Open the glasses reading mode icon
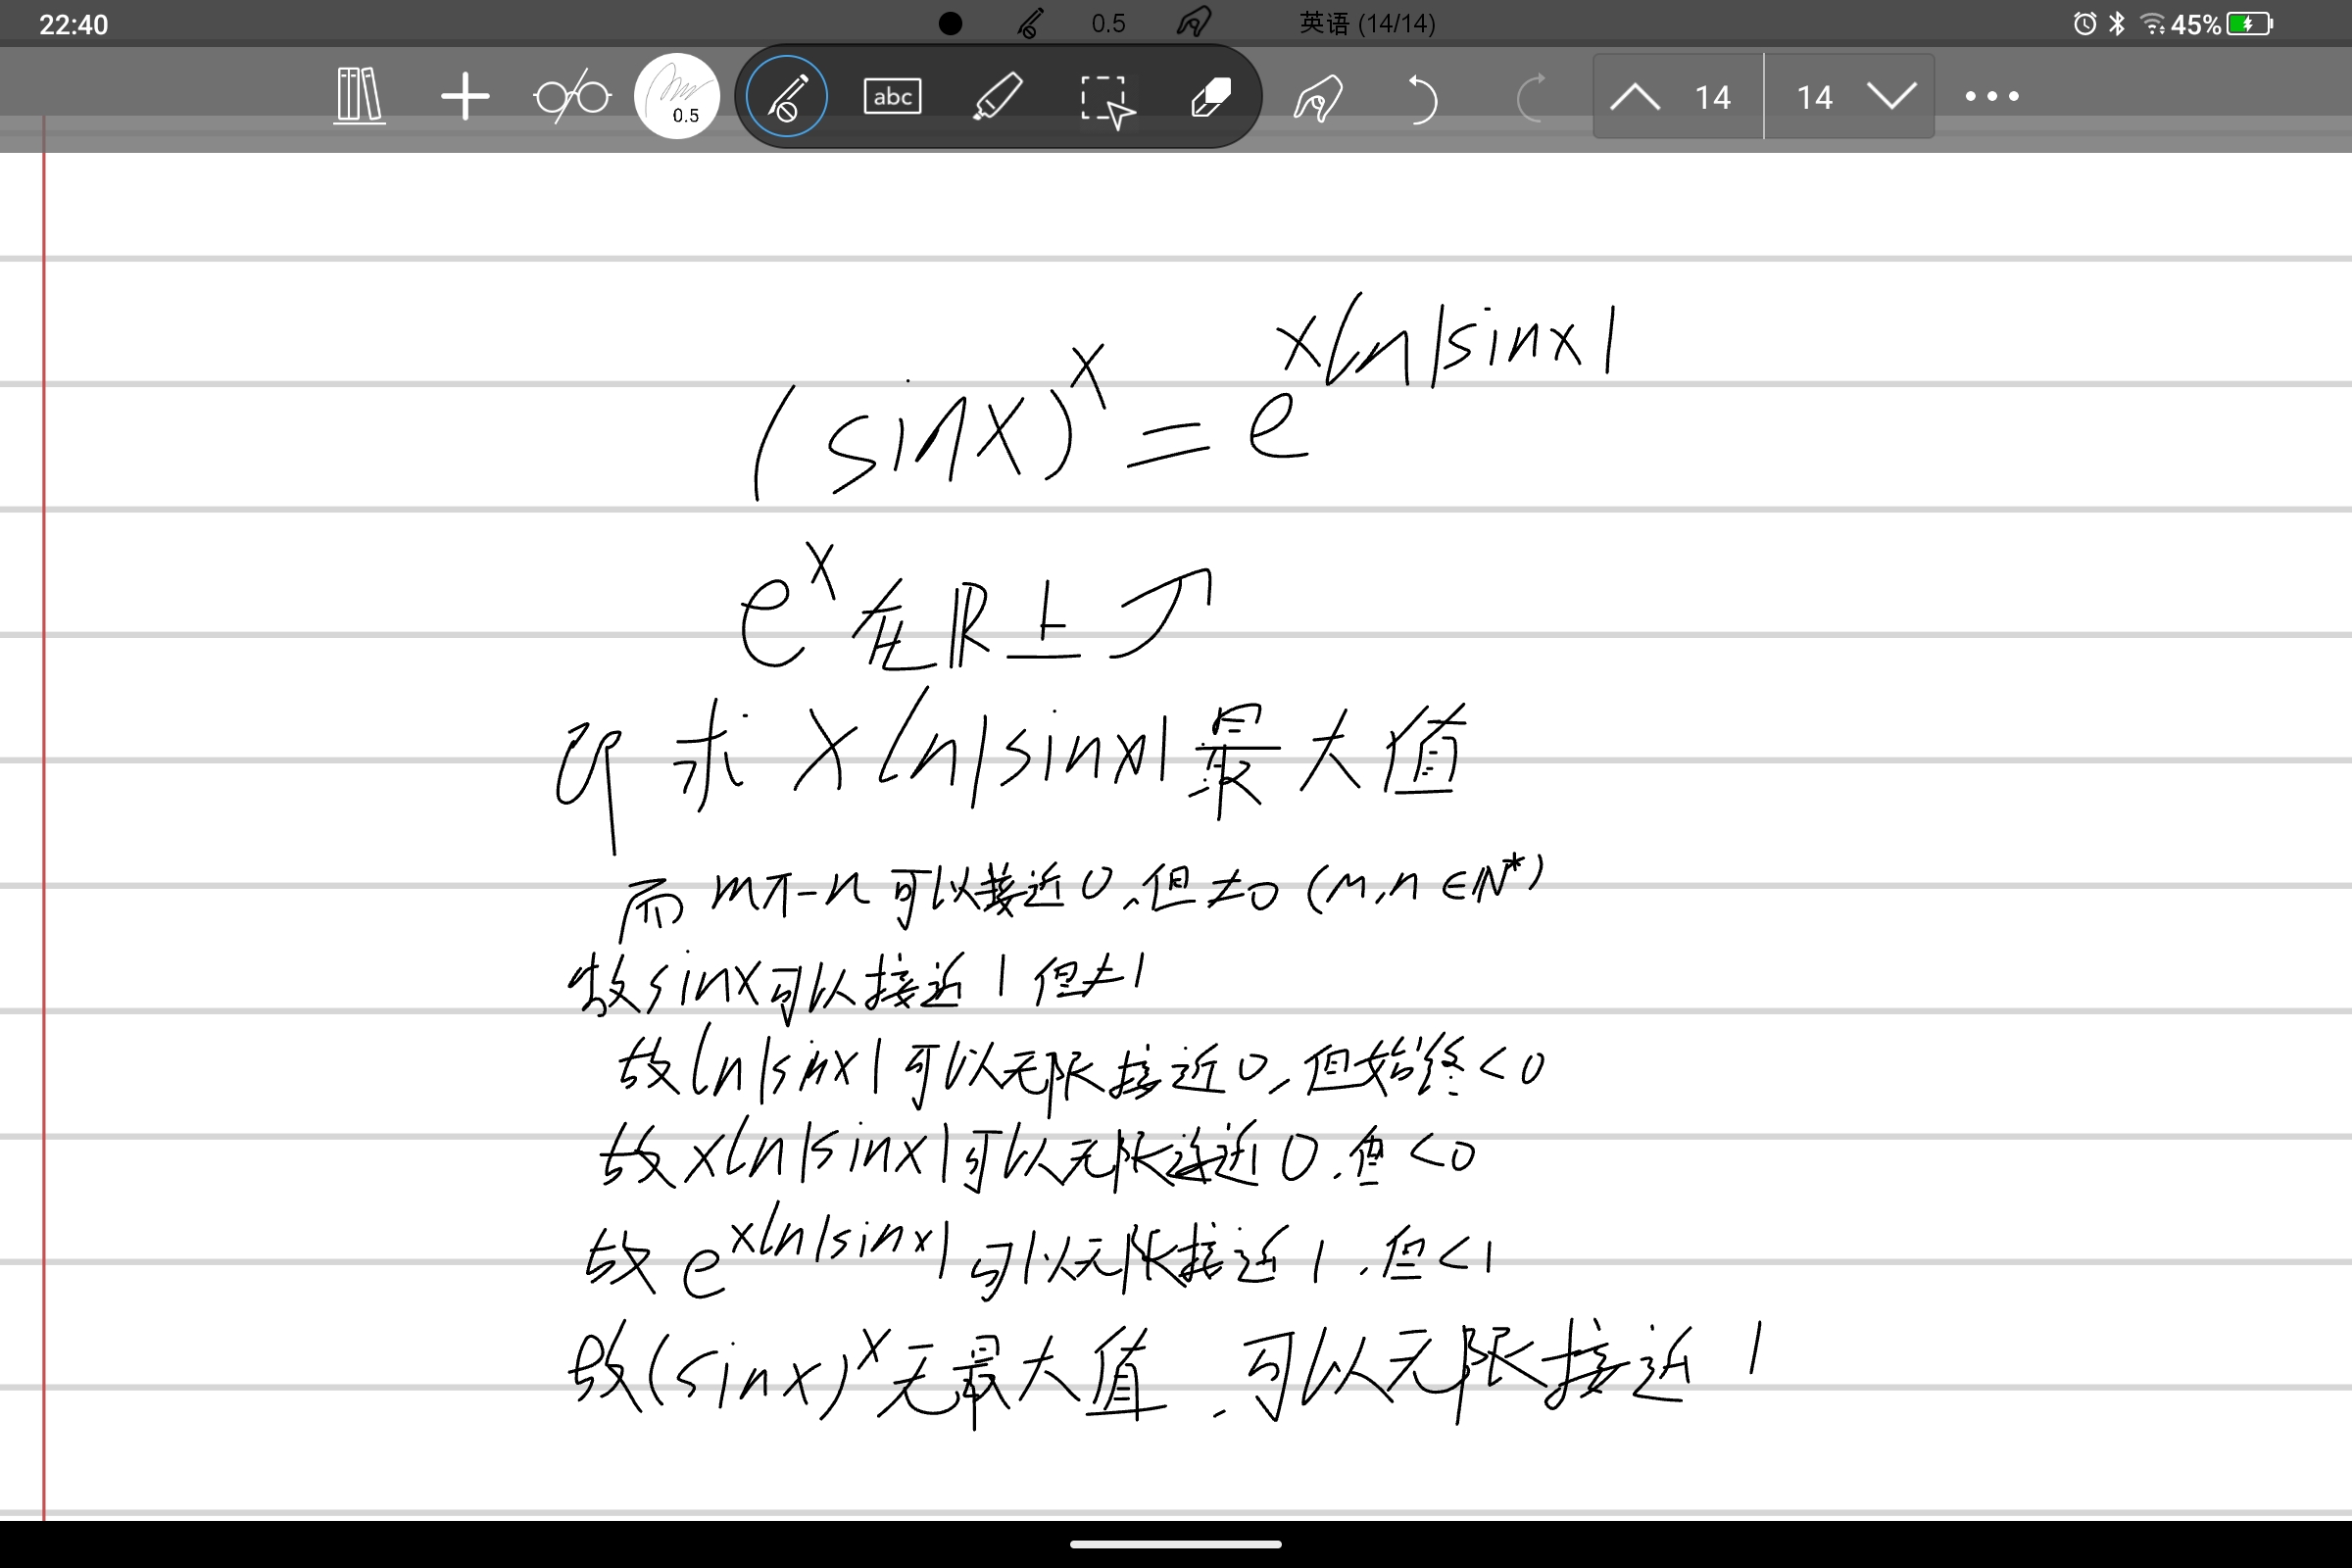The height and width of the screenshot is (1568, 2352). [x=572, y=97]
